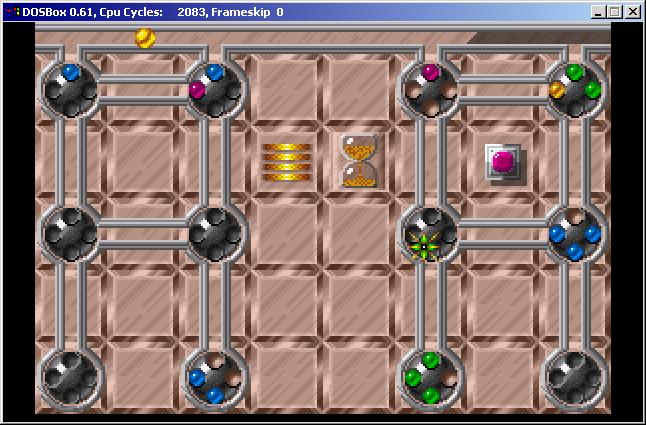Click the magenta marble beside the blue marble
This screenshot has width=646, height=425.
coord(197,90)
